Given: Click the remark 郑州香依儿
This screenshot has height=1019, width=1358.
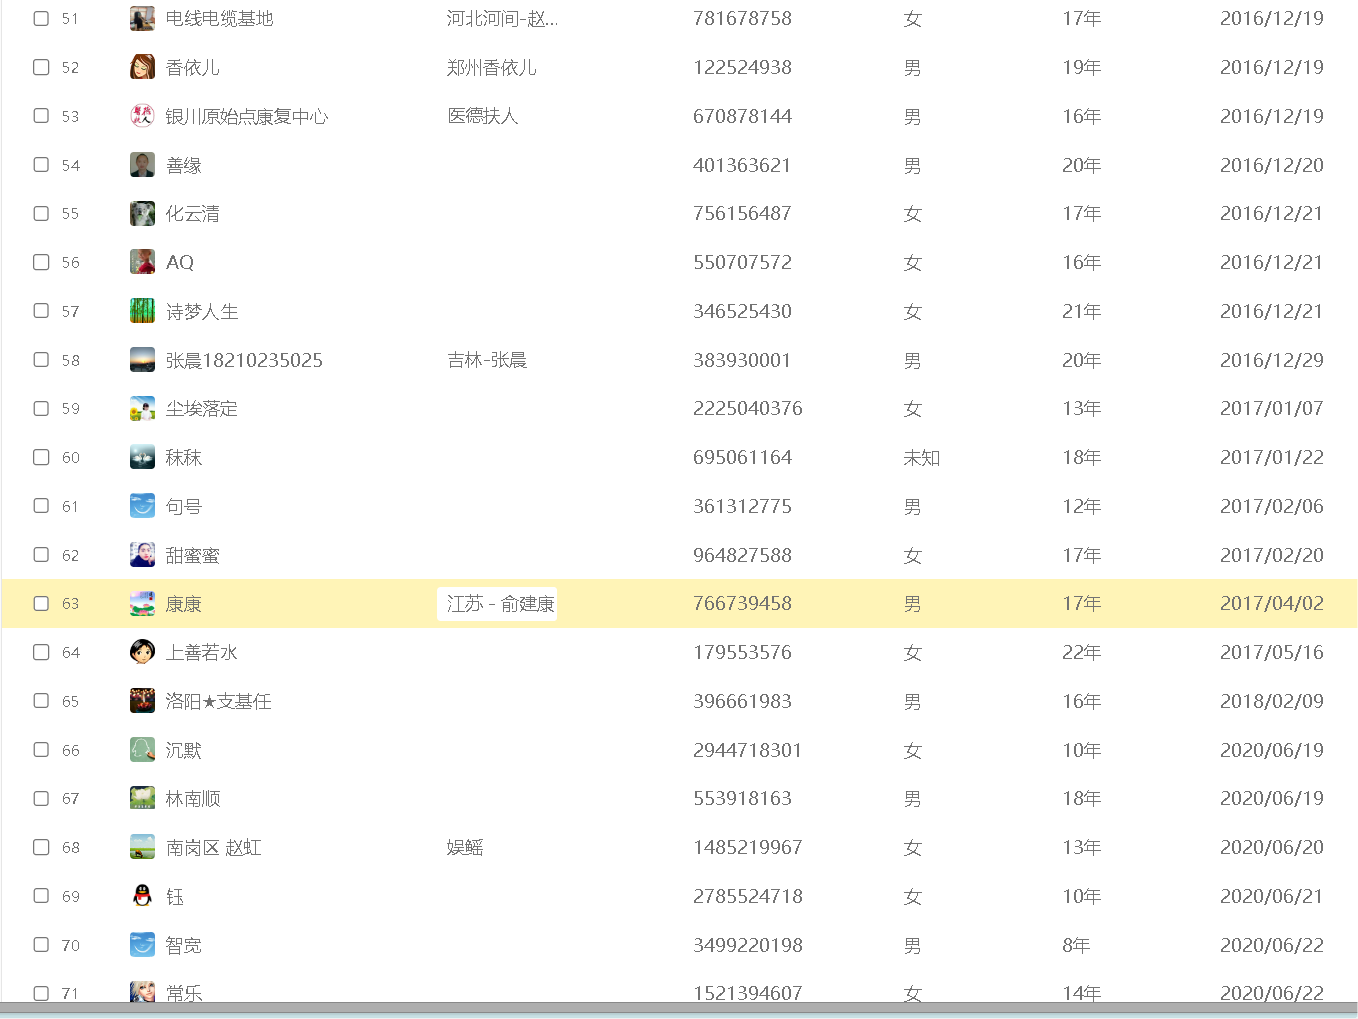Looking at the screenshot, I should click(x=491, y=68).
